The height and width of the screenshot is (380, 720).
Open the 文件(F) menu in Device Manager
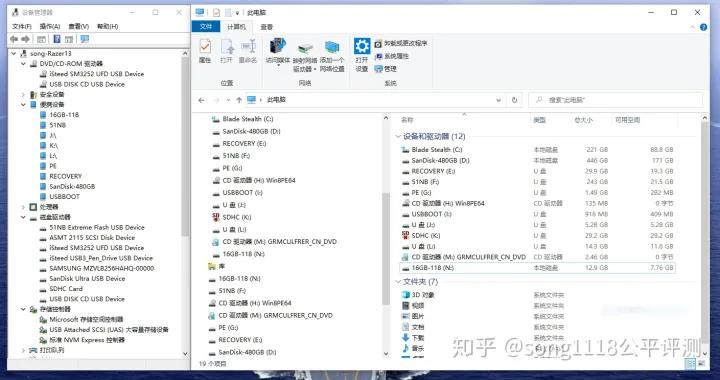point(22,26)
